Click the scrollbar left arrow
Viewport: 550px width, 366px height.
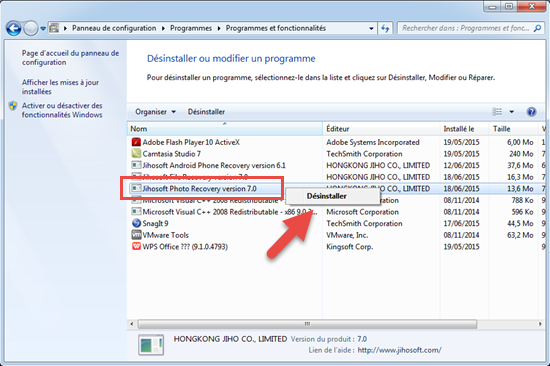[132, 324]
